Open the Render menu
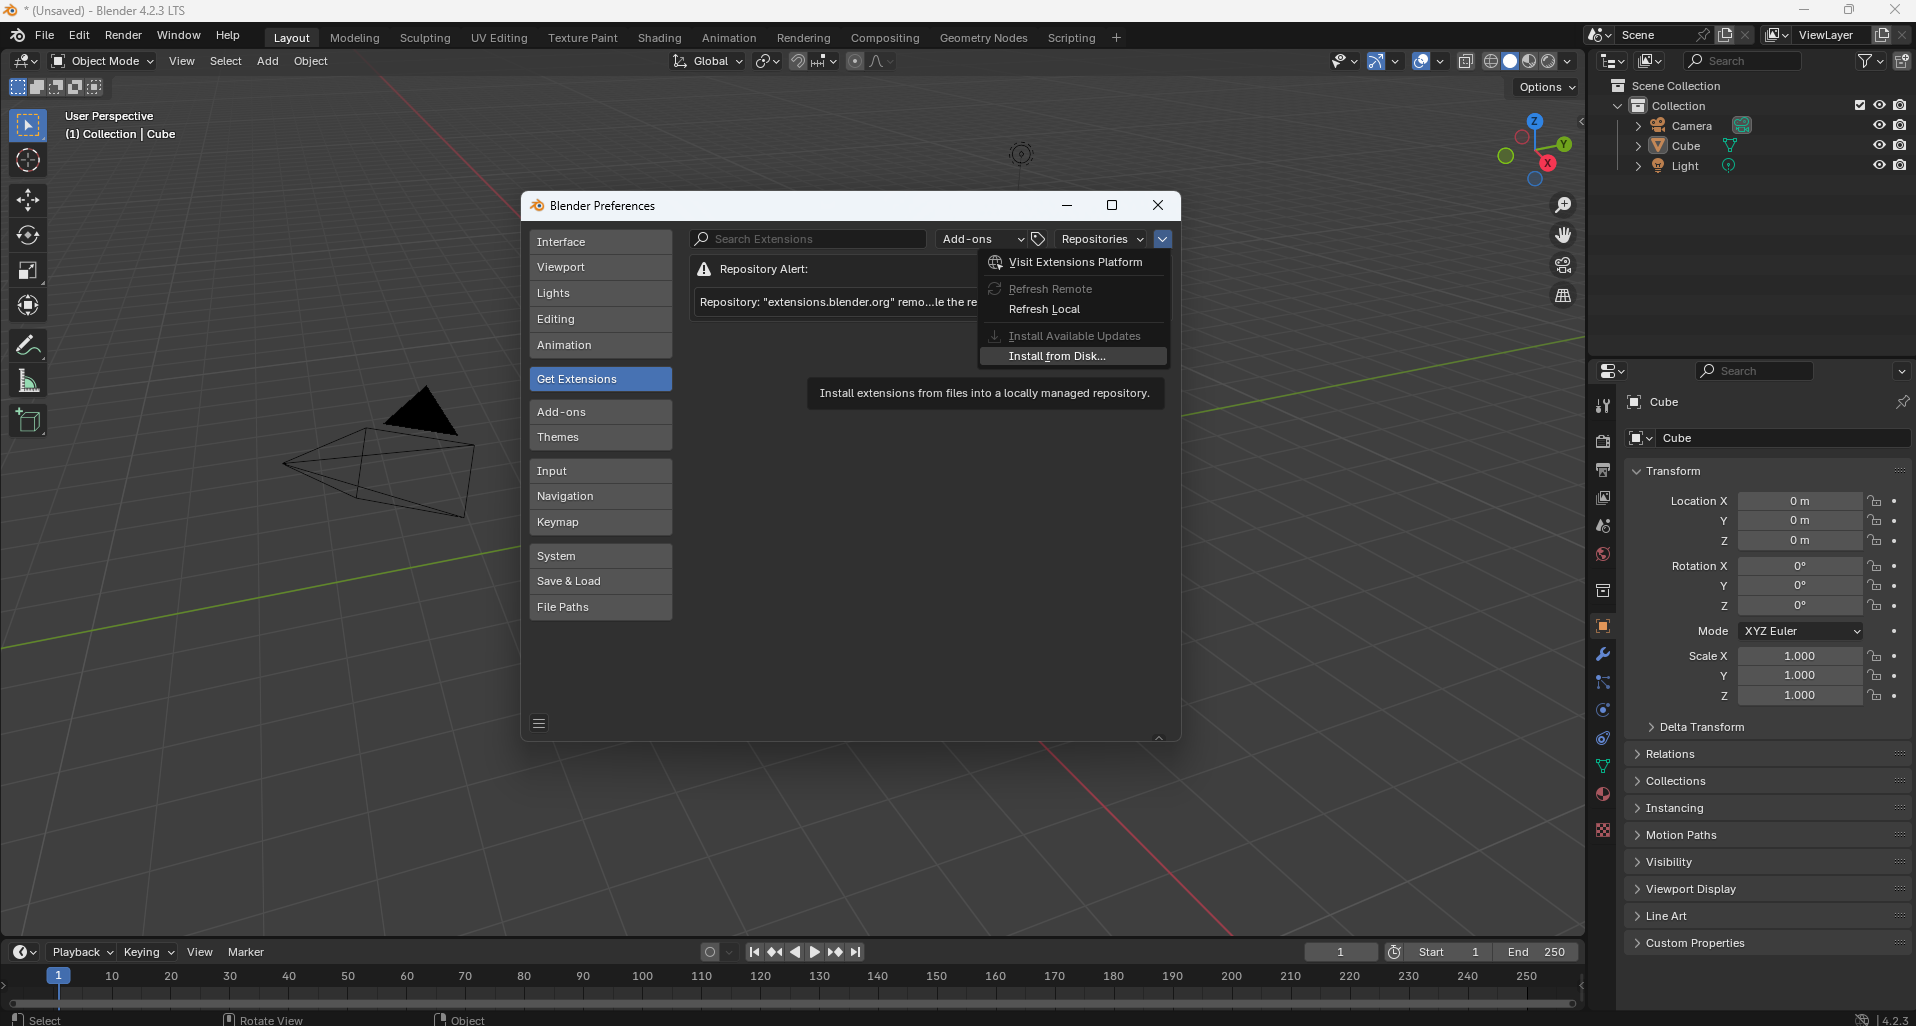The image size is (1916, 1026). click(123, 35)
